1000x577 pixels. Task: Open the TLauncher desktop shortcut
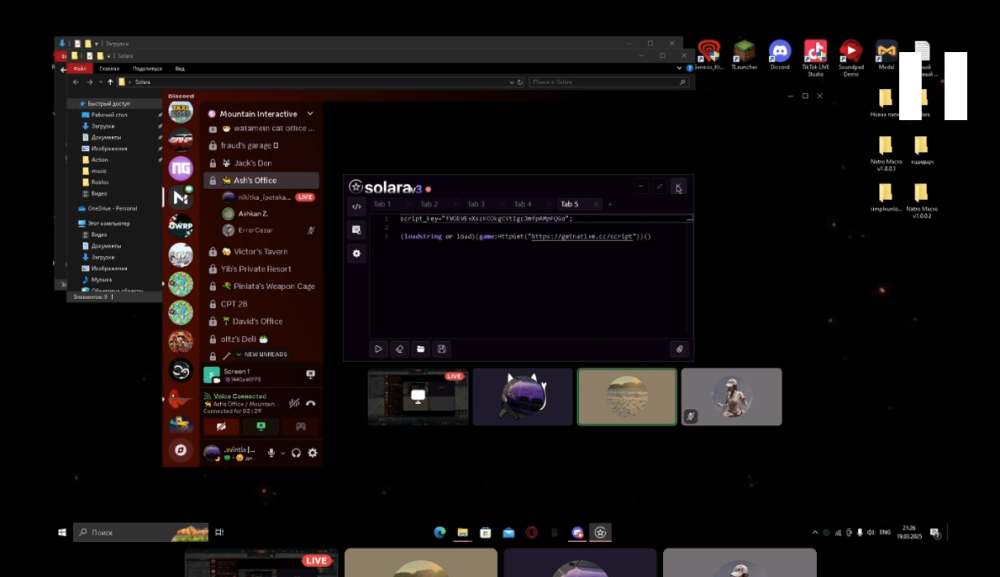click(x=744, y=54)
